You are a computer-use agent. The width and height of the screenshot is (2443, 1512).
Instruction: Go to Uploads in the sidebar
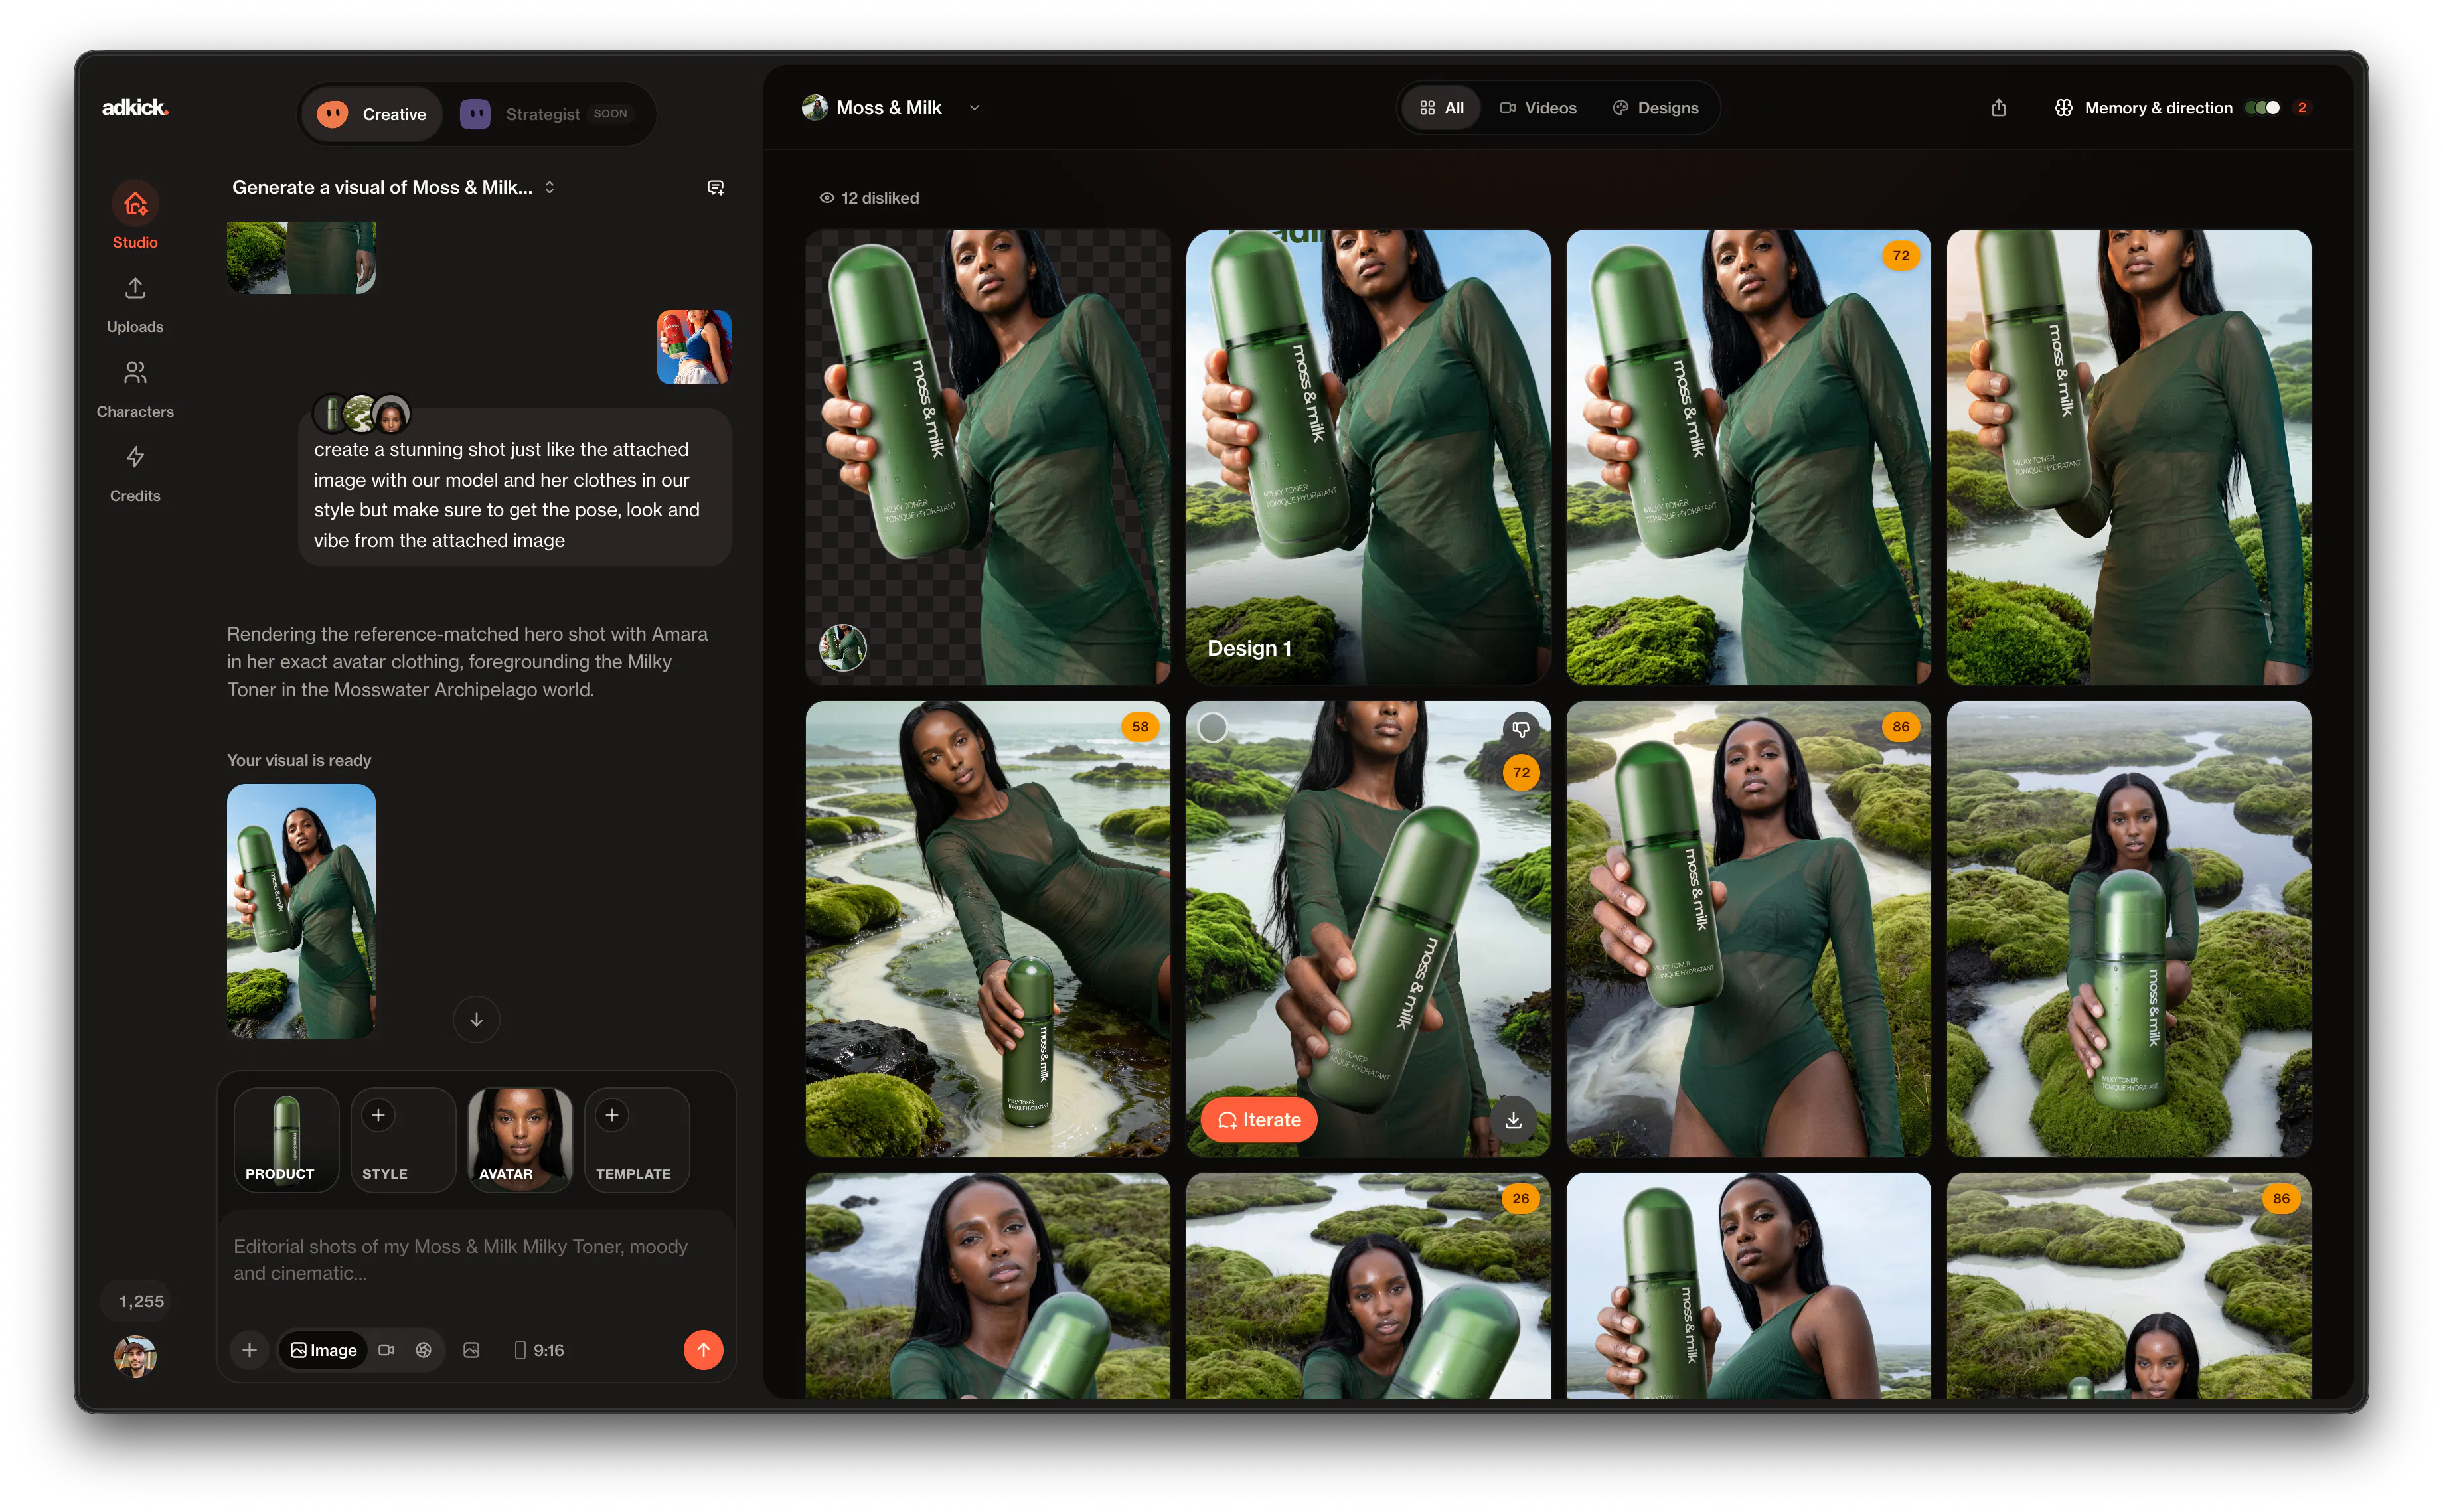pyautogui.click(x=135, y=305)
